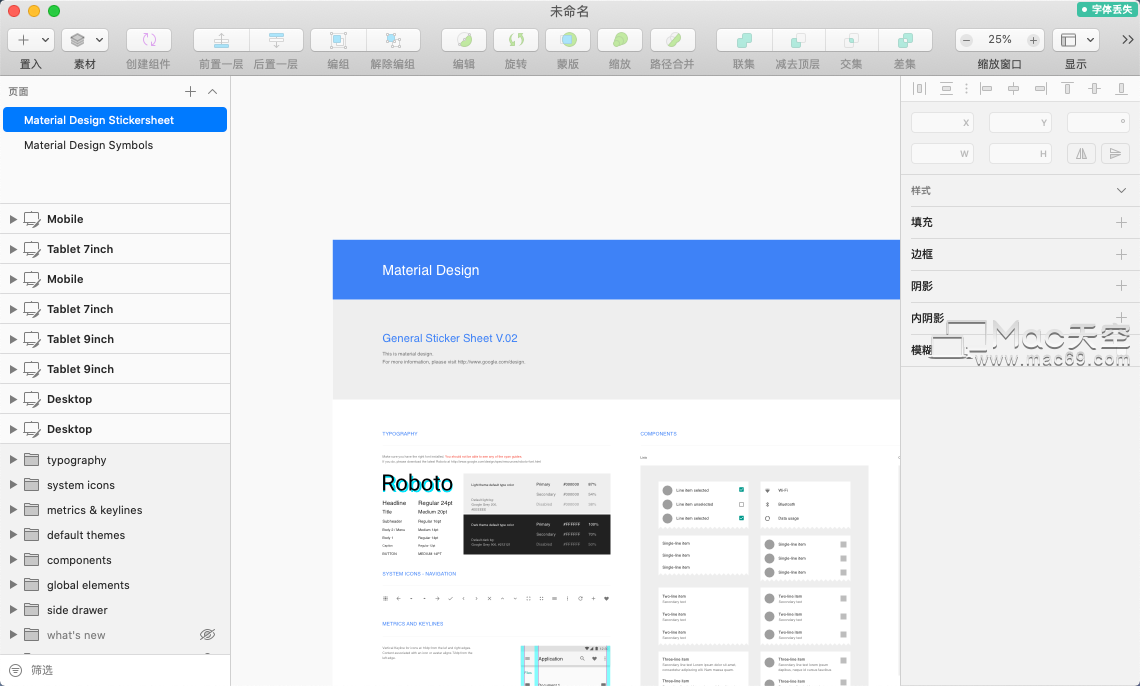Click align left edges icon
The width and height of the screenshot is (1140, 686).
pos(986,89)
